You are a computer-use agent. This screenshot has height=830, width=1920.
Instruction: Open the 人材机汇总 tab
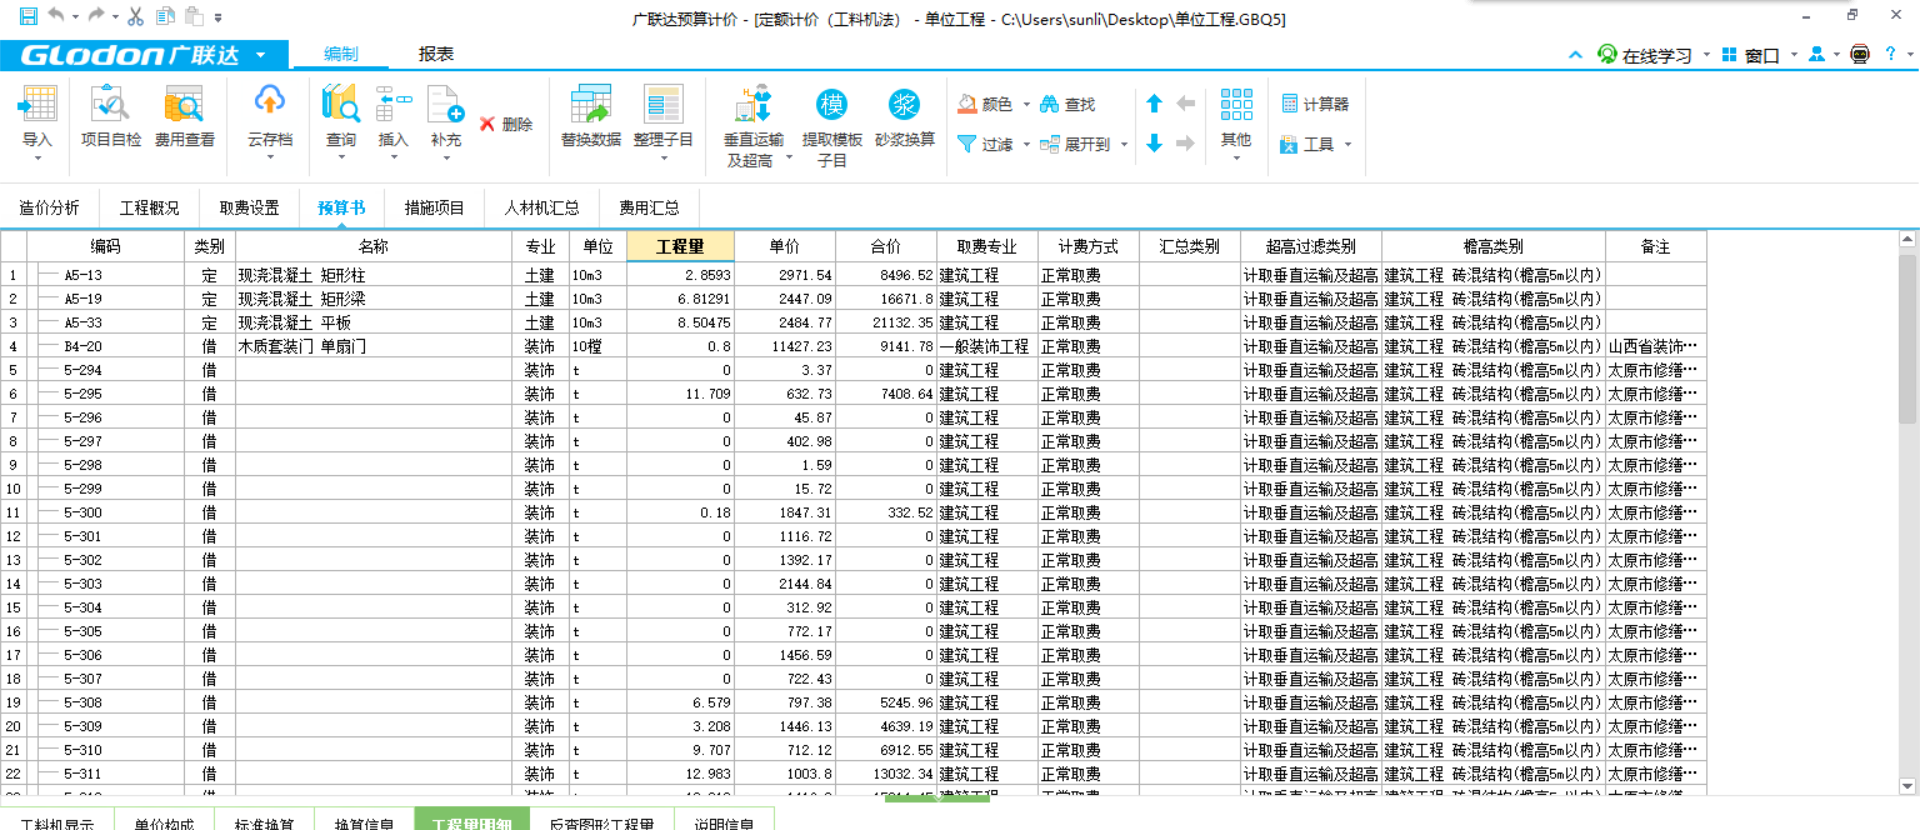(541, 208)
